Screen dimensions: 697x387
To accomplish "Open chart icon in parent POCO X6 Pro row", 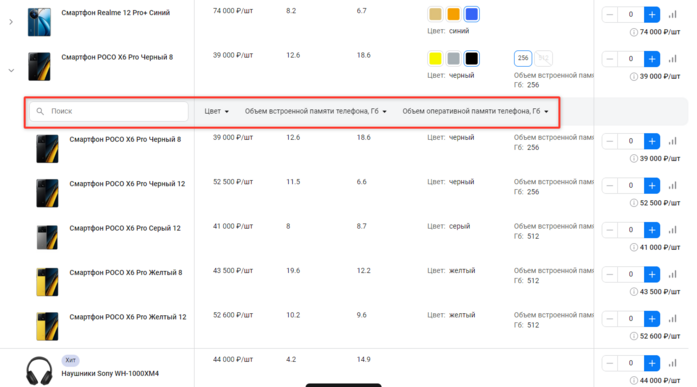I will (x=673, y=59).
